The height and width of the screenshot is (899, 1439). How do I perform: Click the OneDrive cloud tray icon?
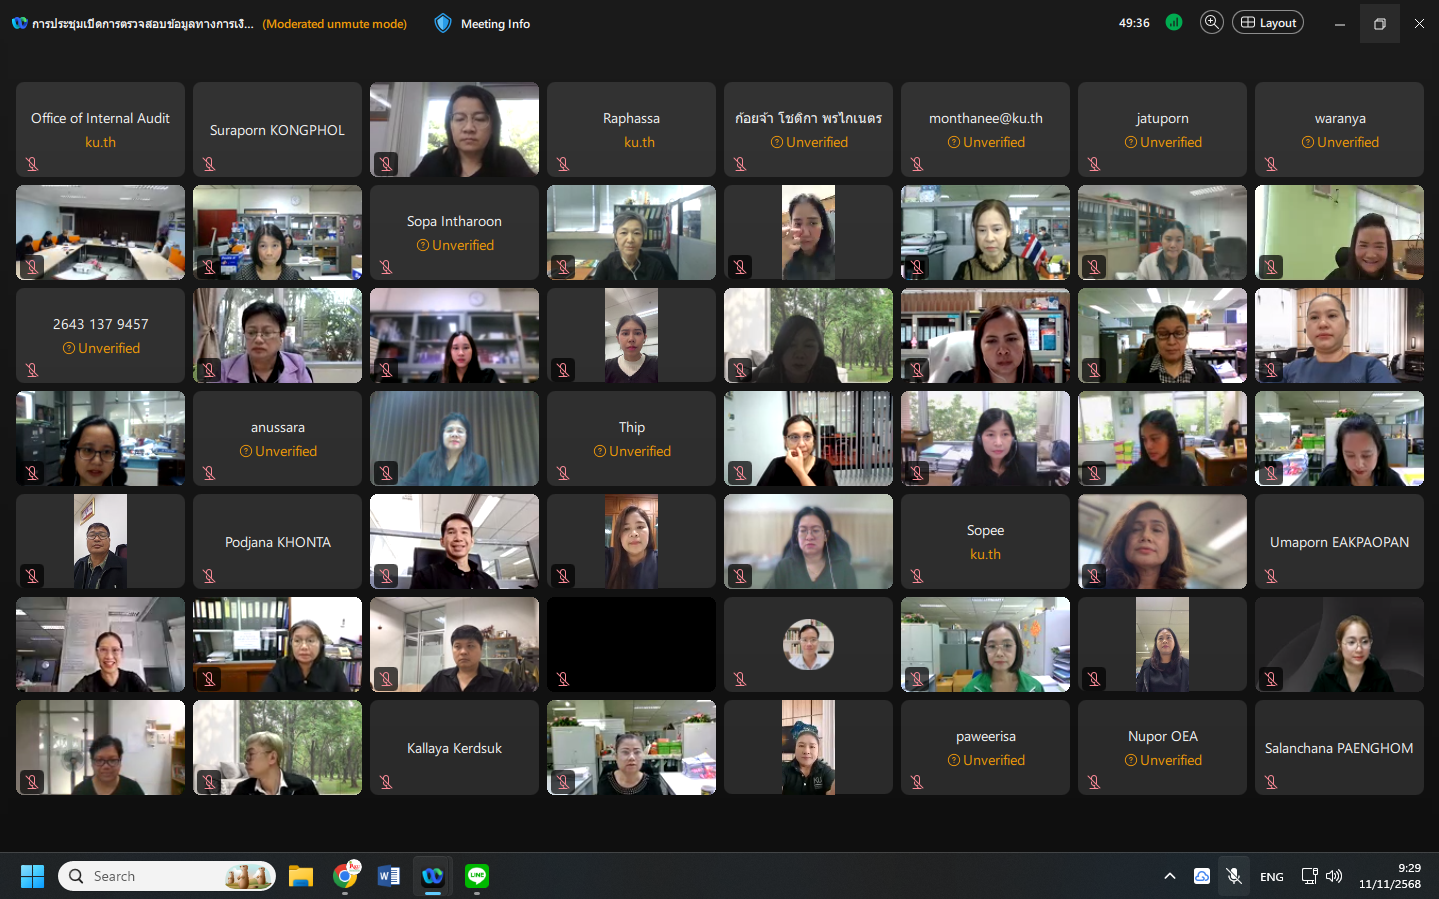point(1202,876)
